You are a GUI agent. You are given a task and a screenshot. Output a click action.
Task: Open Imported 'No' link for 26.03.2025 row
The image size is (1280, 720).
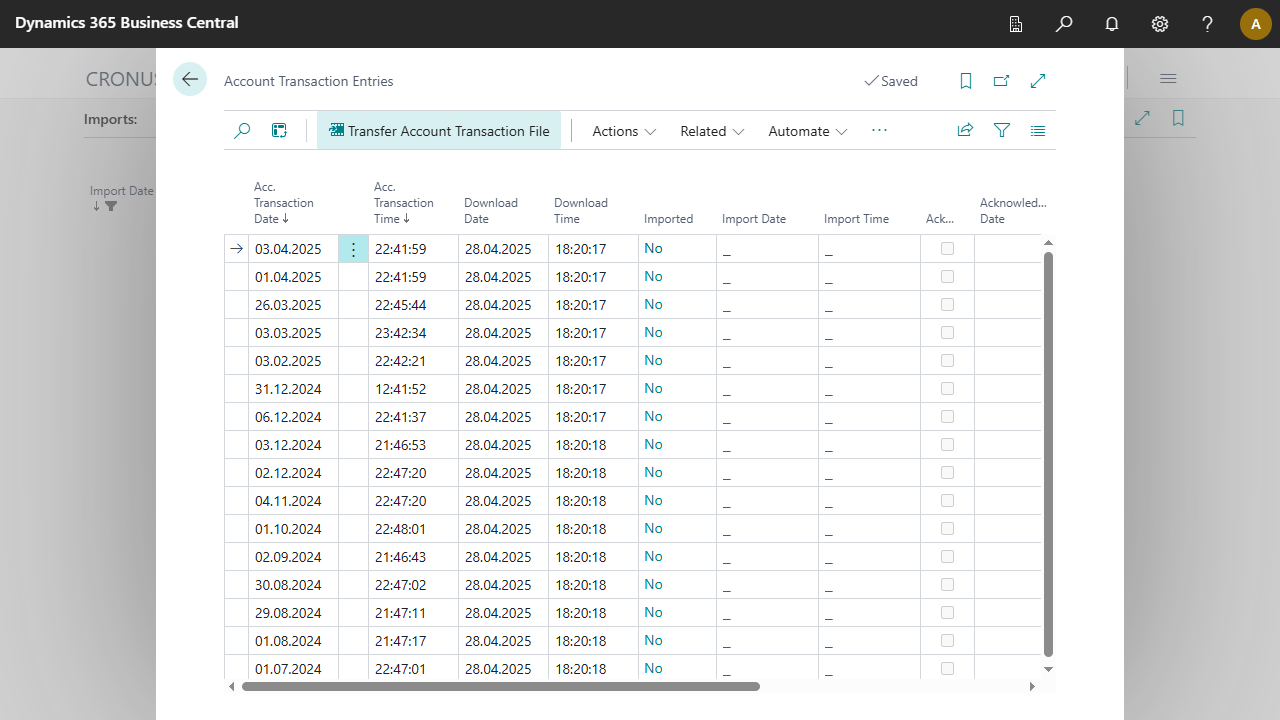click(x=653, y=304)
